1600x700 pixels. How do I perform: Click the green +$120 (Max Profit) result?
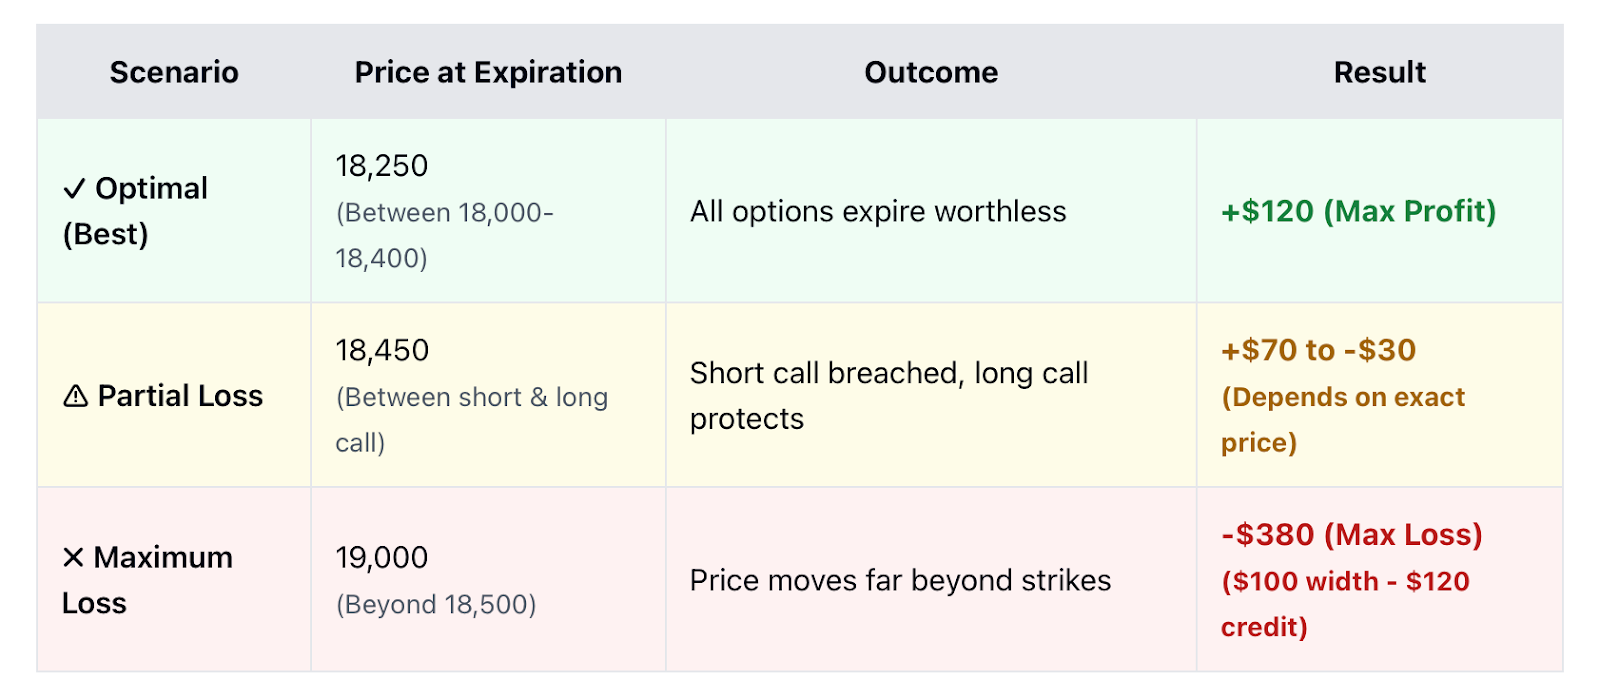1358,212
